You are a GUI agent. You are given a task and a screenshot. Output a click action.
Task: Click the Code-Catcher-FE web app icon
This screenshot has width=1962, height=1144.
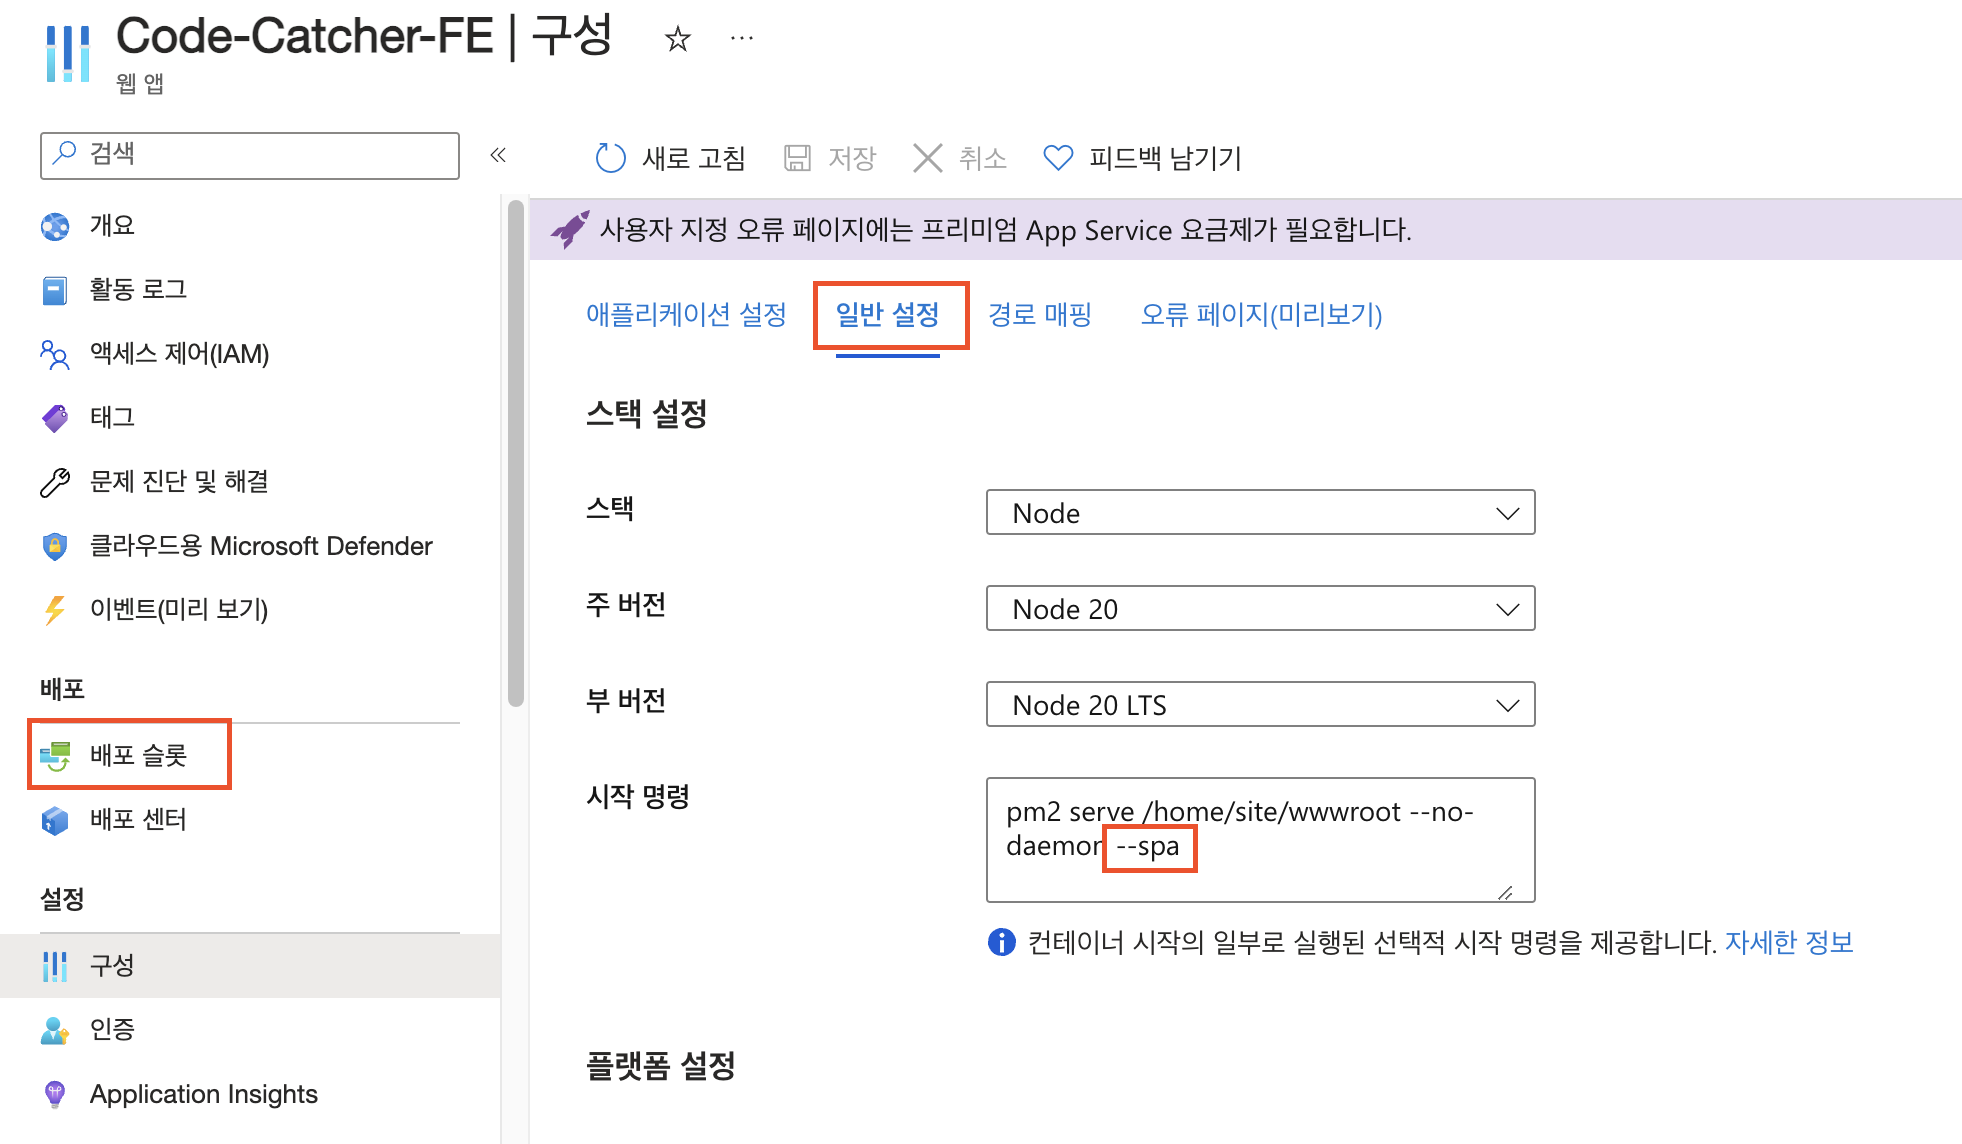pyautogui.click(x=68, y=54)
